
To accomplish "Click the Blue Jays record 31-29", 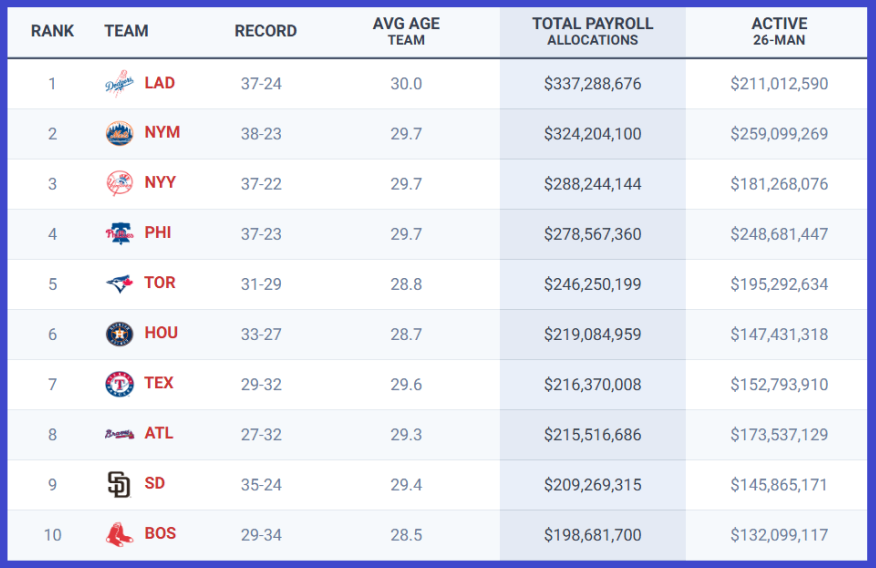I will [x=261, y=284].
